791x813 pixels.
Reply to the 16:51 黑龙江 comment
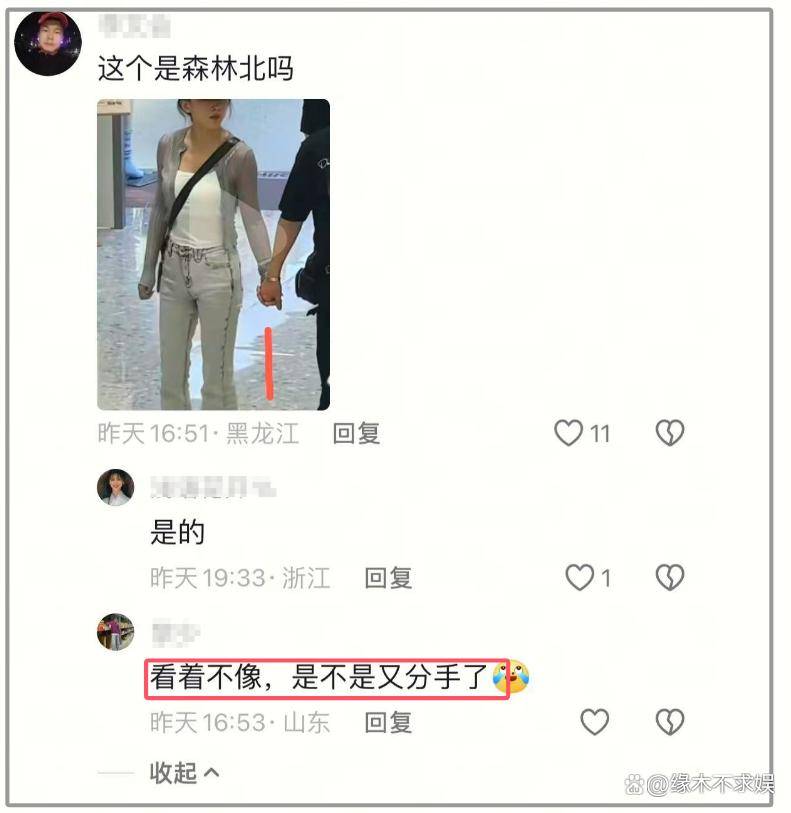click(356, 433)
